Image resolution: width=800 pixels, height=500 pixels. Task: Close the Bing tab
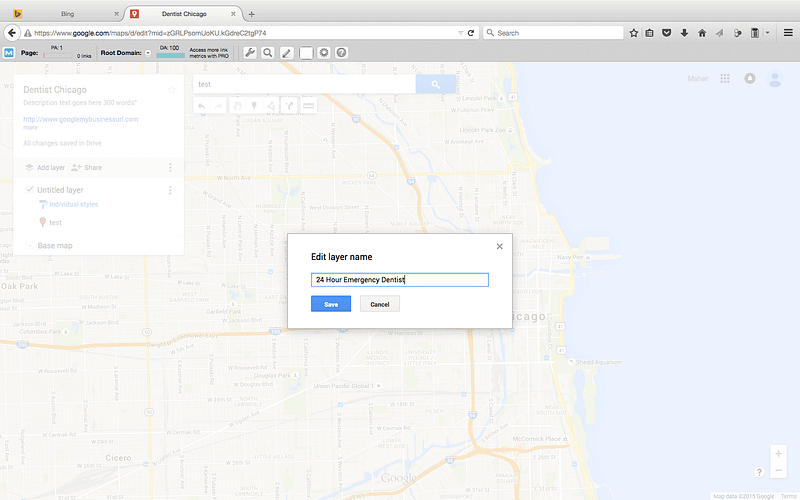(116, 14)
